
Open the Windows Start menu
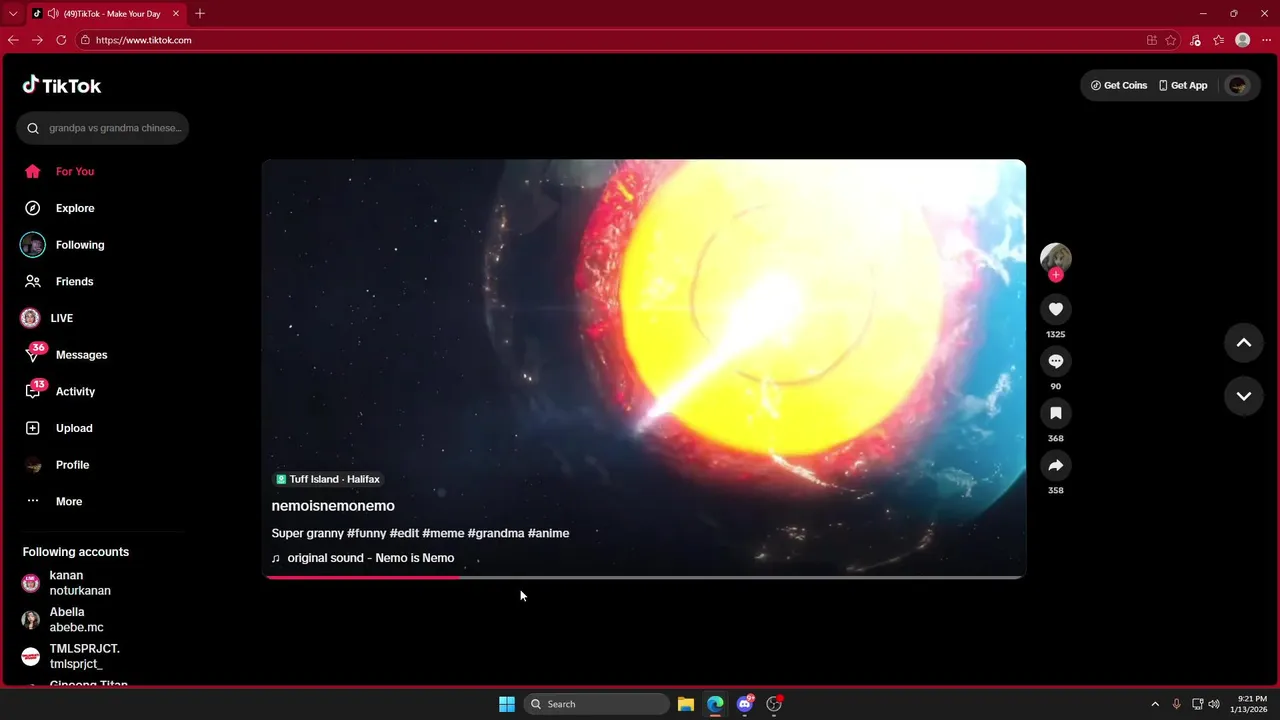coord(507,704)
